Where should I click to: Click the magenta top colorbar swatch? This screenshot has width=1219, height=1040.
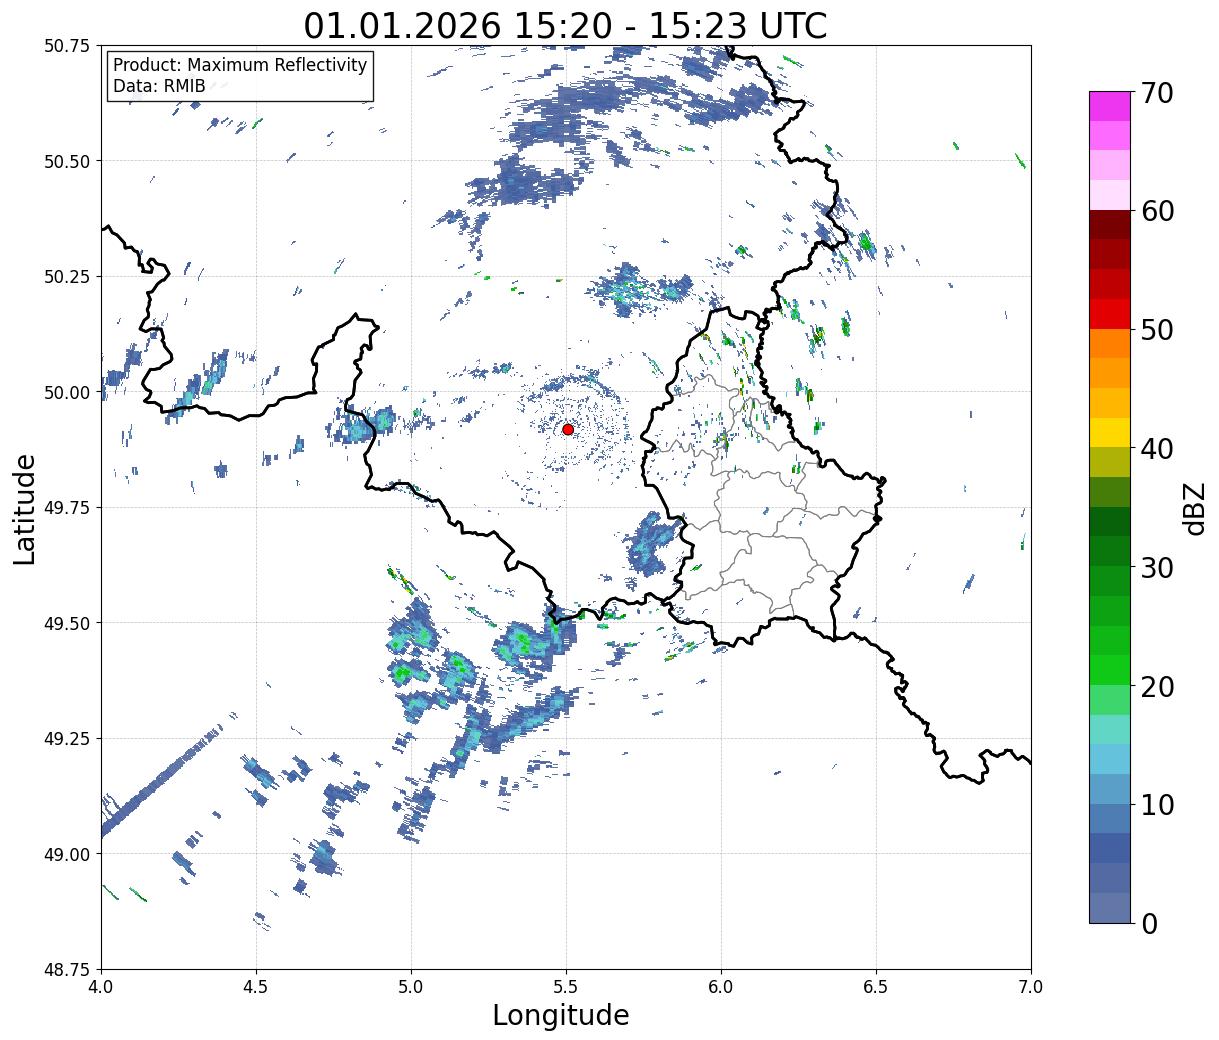coord(1110,106)
